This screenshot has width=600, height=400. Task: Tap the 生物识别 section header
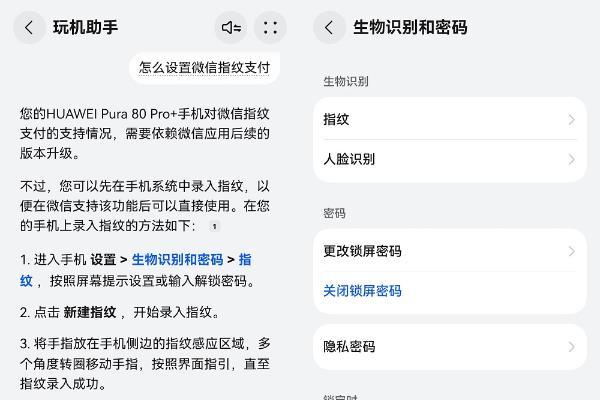pos(346,81)
